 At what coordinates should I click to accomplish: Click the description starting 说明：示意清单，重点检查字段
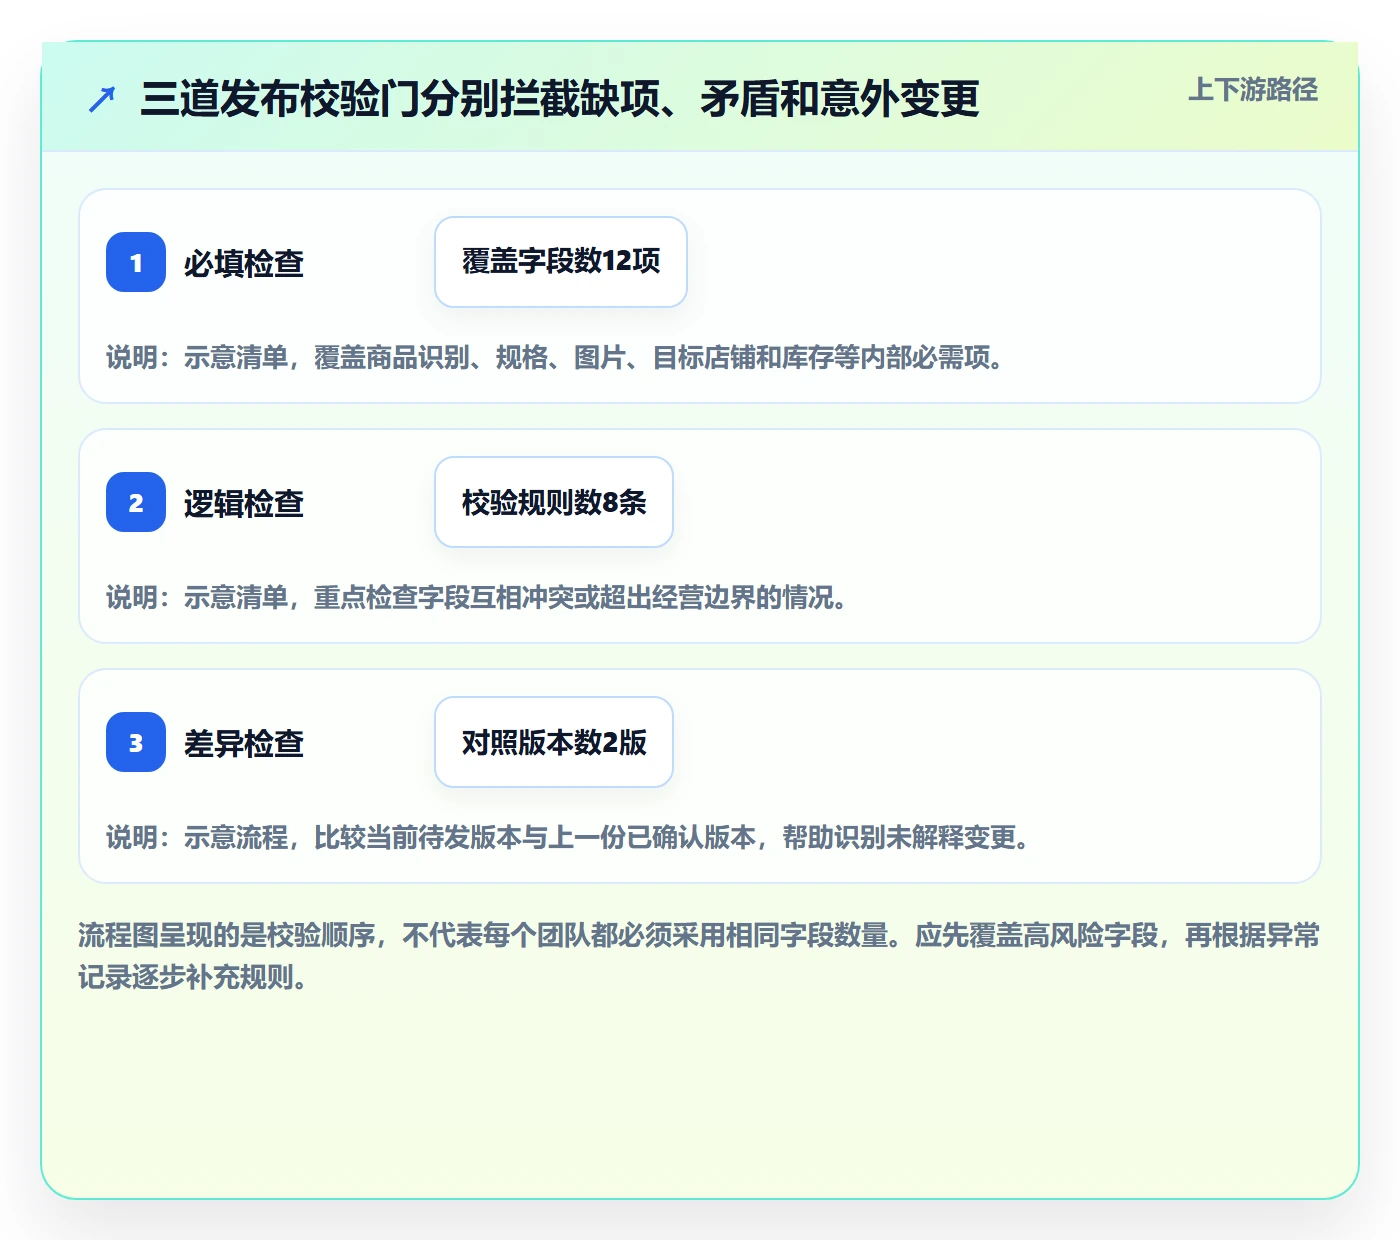click(x=477, y=598)
